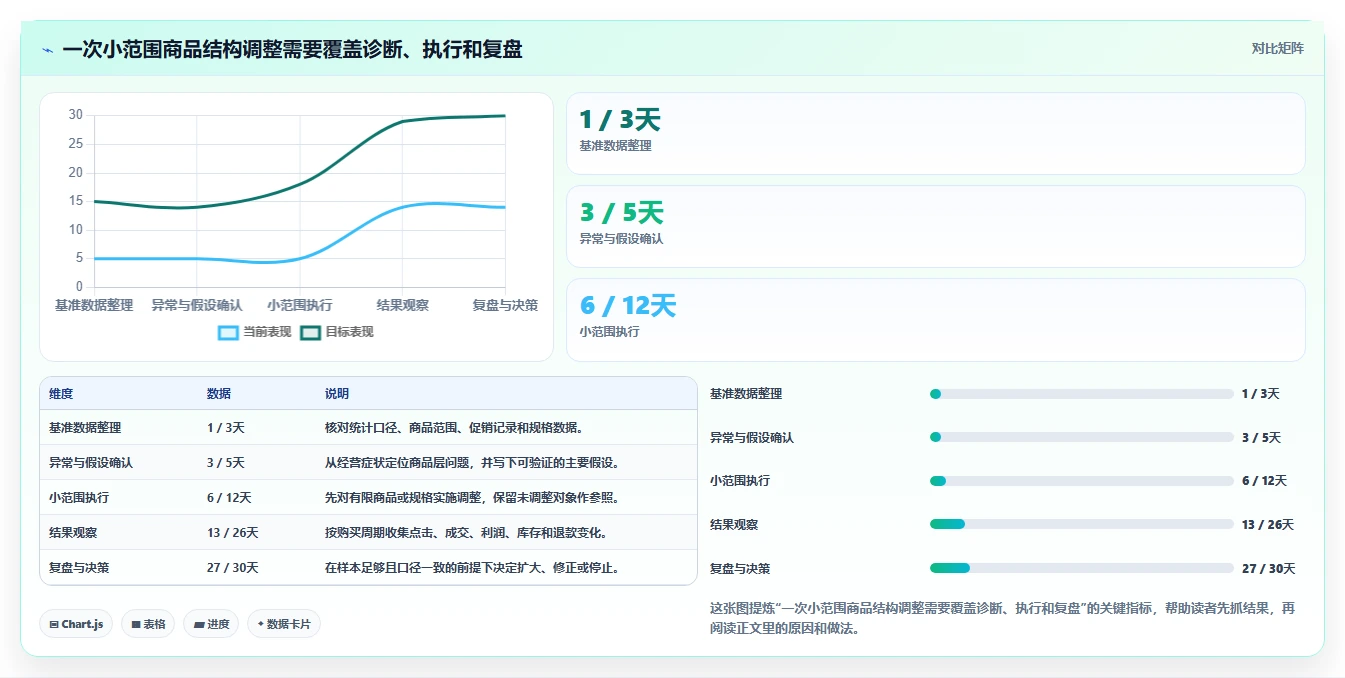
Task: Click the lightning icon beside the title
Action: pos(47,50)
